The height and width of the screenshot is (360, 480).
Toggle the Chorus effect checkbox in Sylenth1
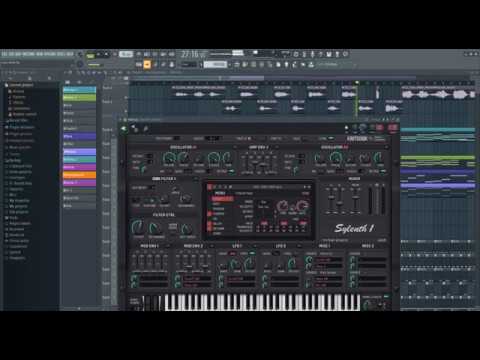point(209,213)
